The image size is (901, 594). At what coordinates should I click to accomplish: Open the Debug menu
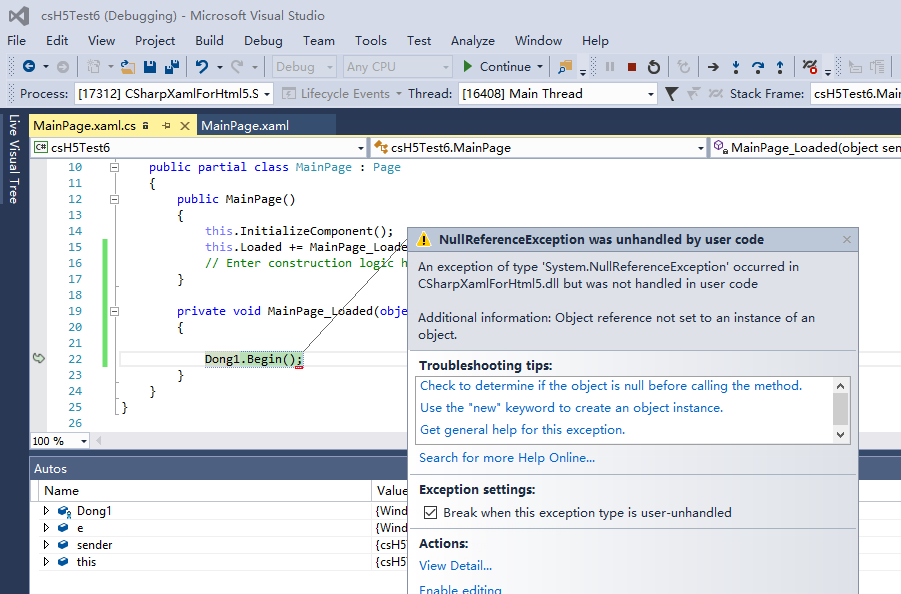point(263,41)
